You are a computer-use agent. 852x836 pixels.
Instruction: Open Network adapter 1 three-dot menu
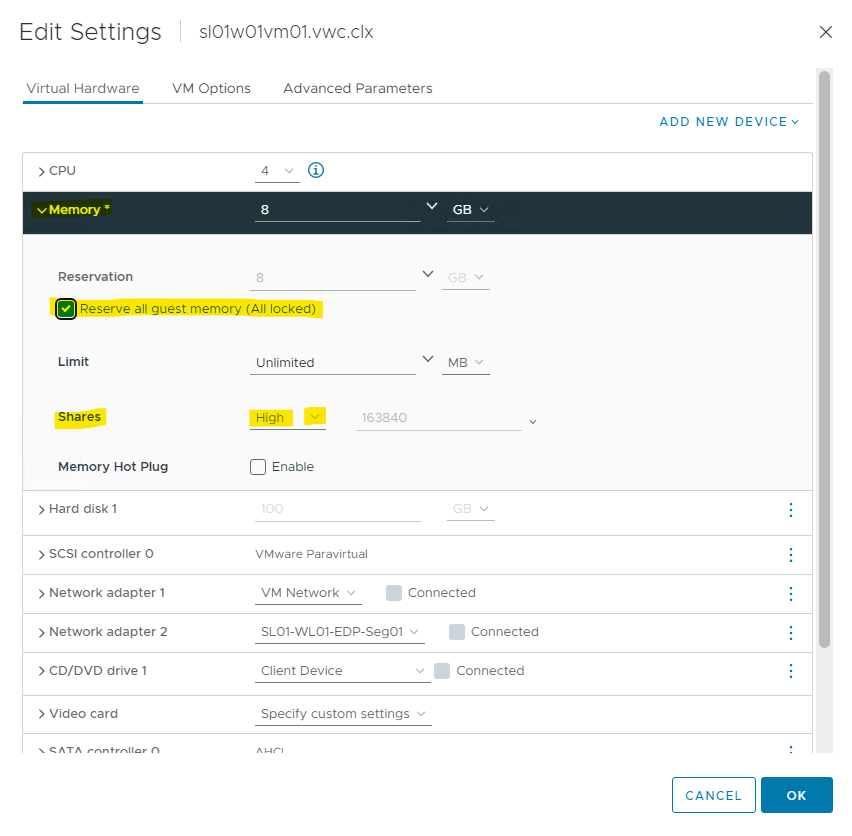[790, 593]
